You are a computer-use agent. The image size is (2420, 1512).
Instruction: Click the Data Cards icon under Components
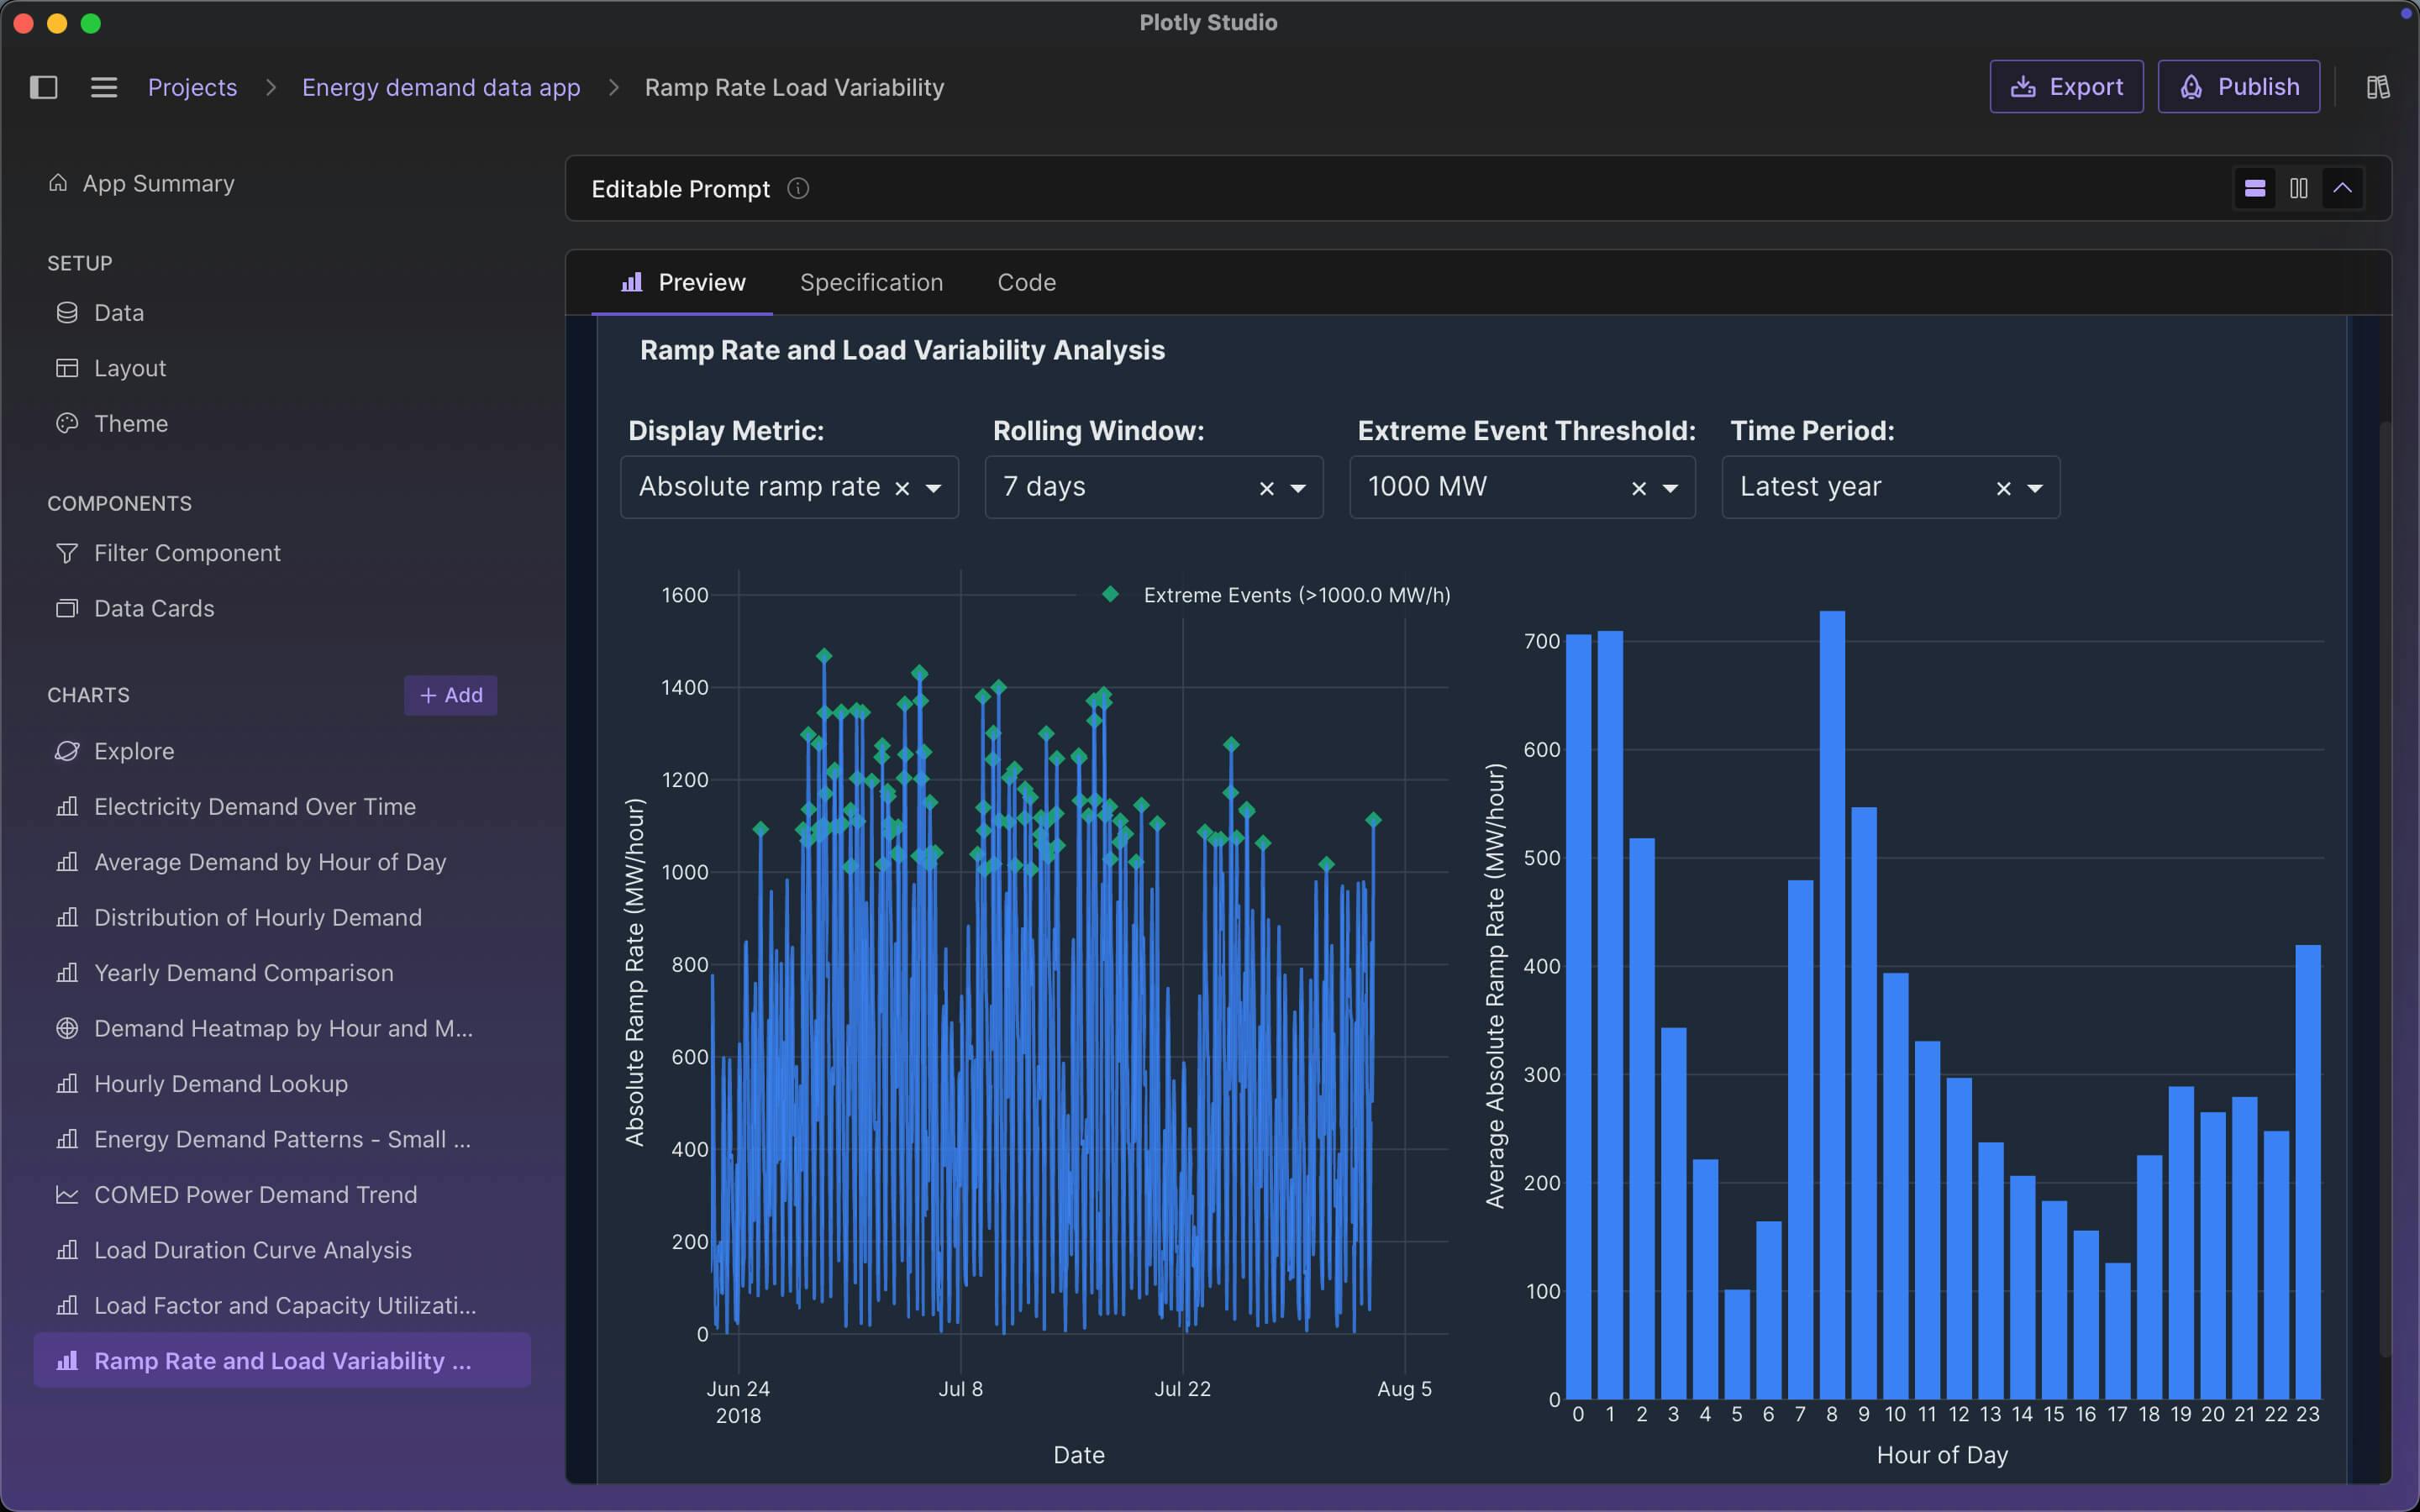66,608
